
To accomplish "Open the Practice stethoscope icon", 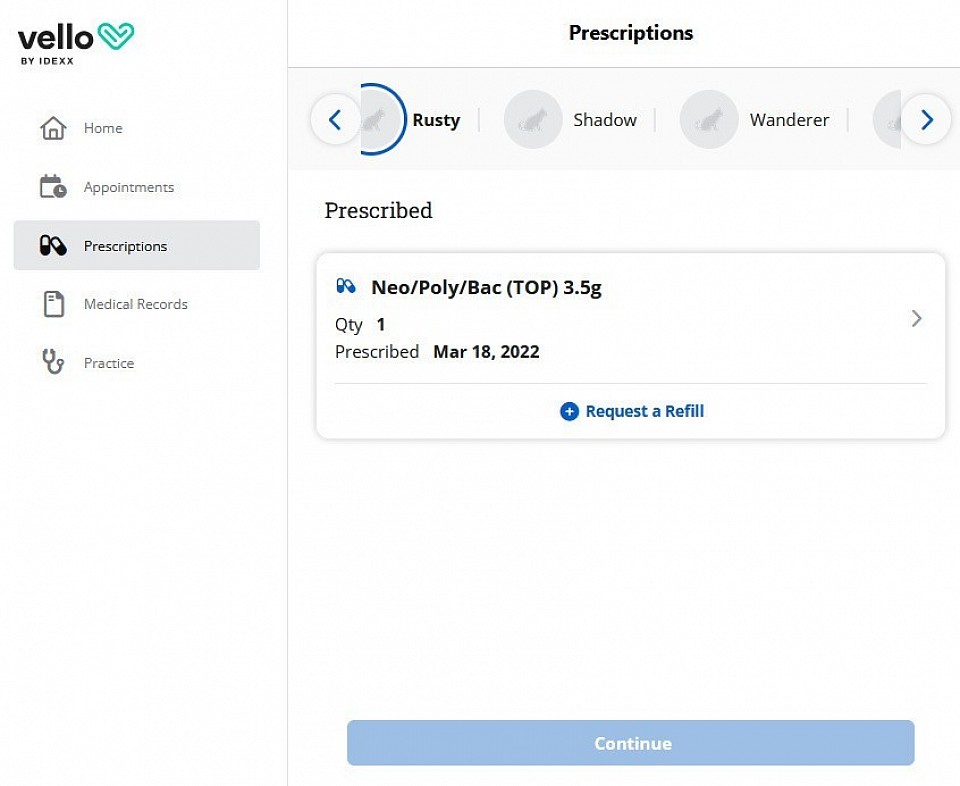I will (x=53, y=362).
